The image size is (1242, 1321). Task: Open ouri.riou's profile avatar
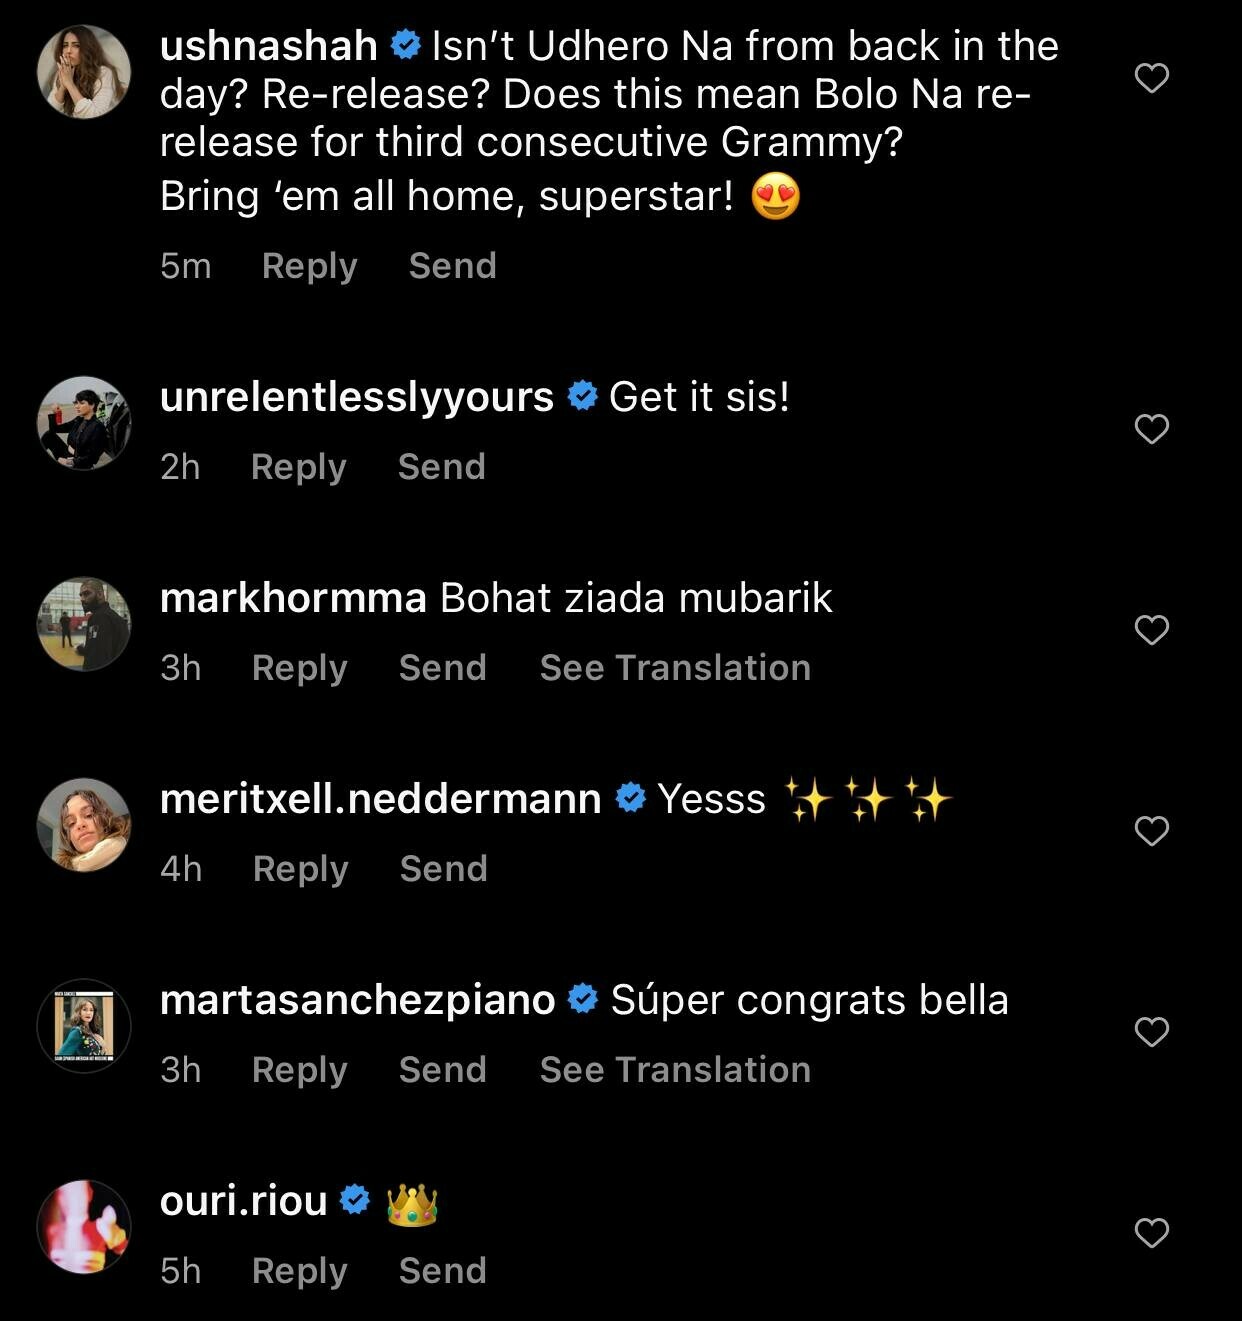(84, 1227)
